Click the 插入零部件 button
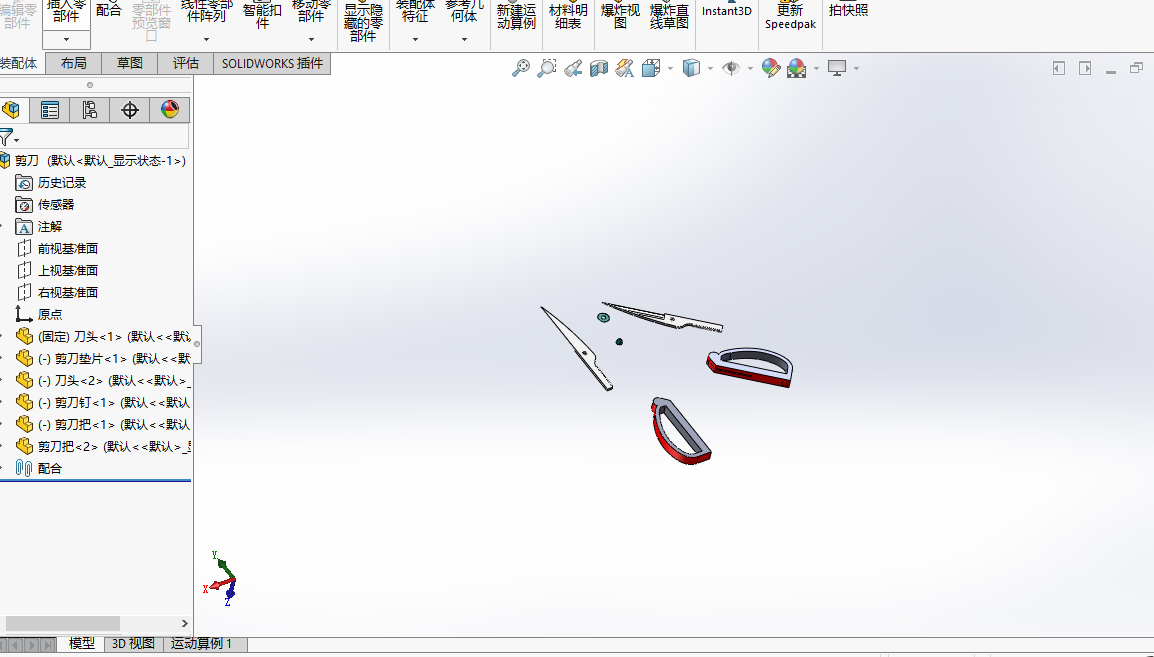This screenshot has height=657, width=1154. coord(66,13)
